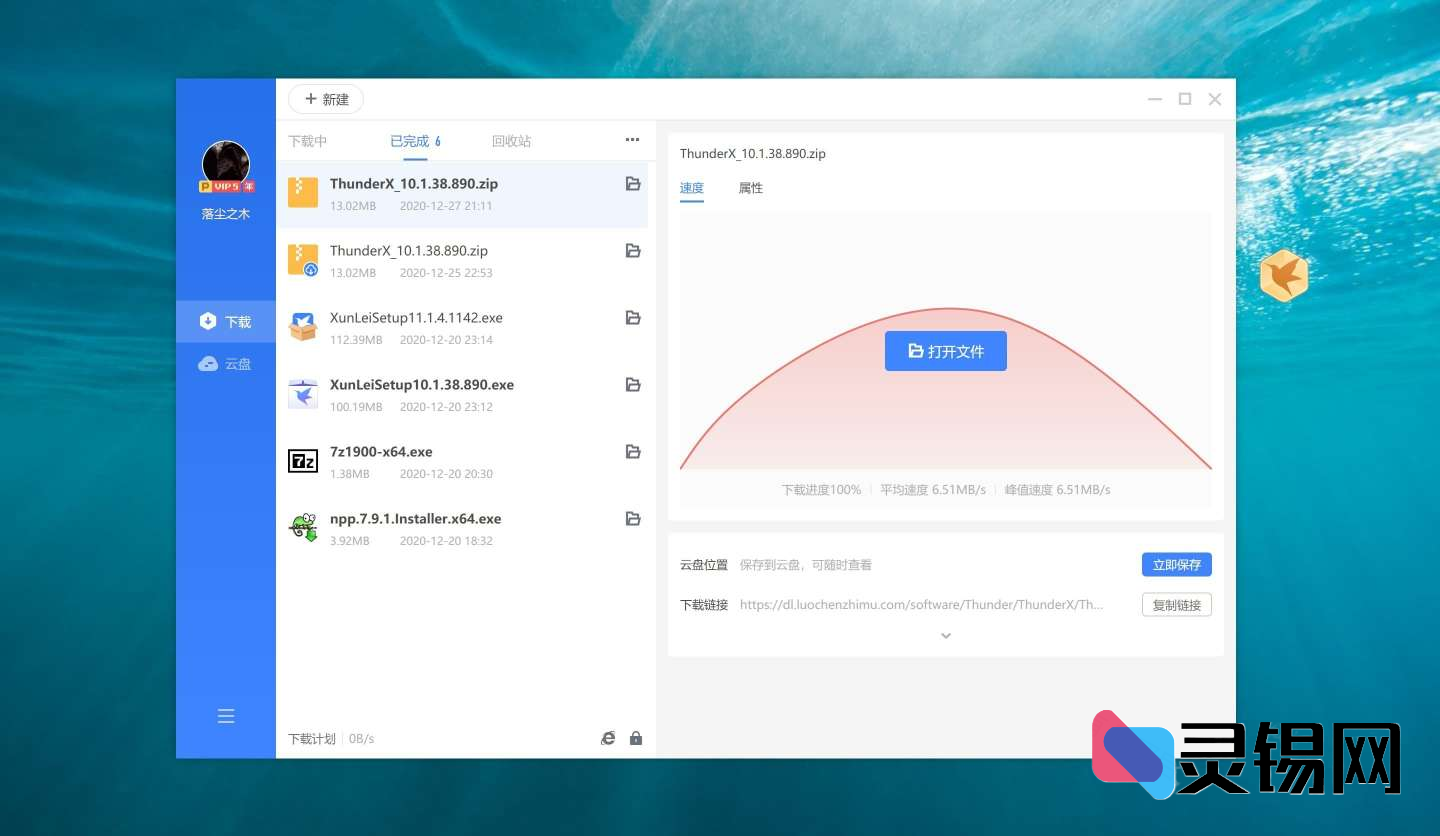Switch to the 回收站 recycle bin tab
1440x836 pixels.
tap(511, 141)
